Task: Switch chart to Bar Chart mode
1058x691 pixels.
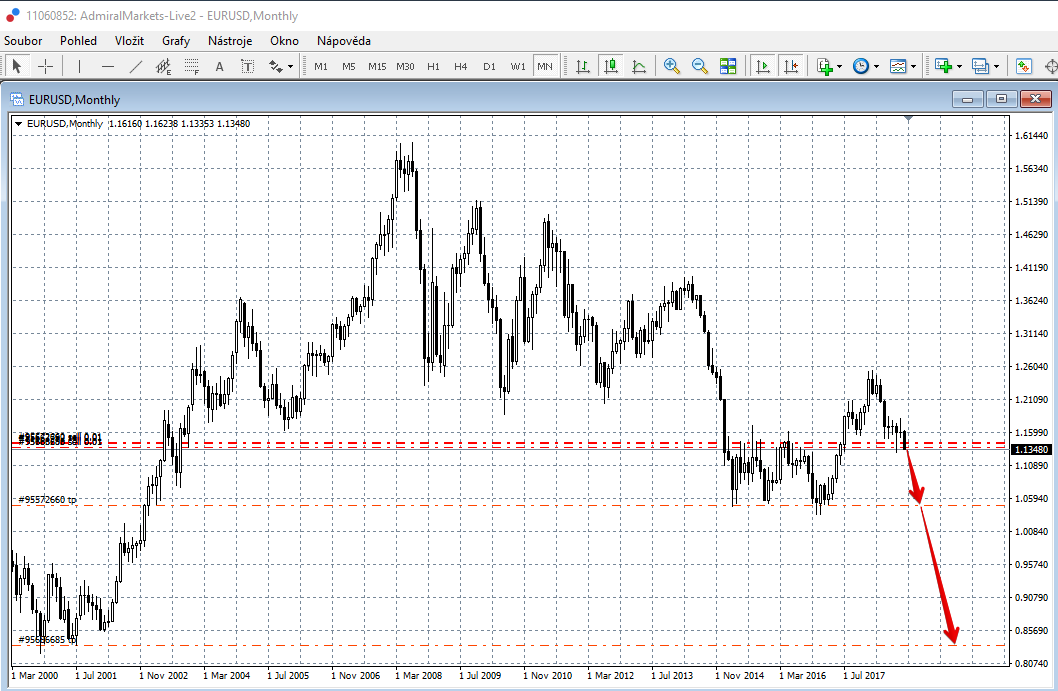Action: (x=583, y=66)
